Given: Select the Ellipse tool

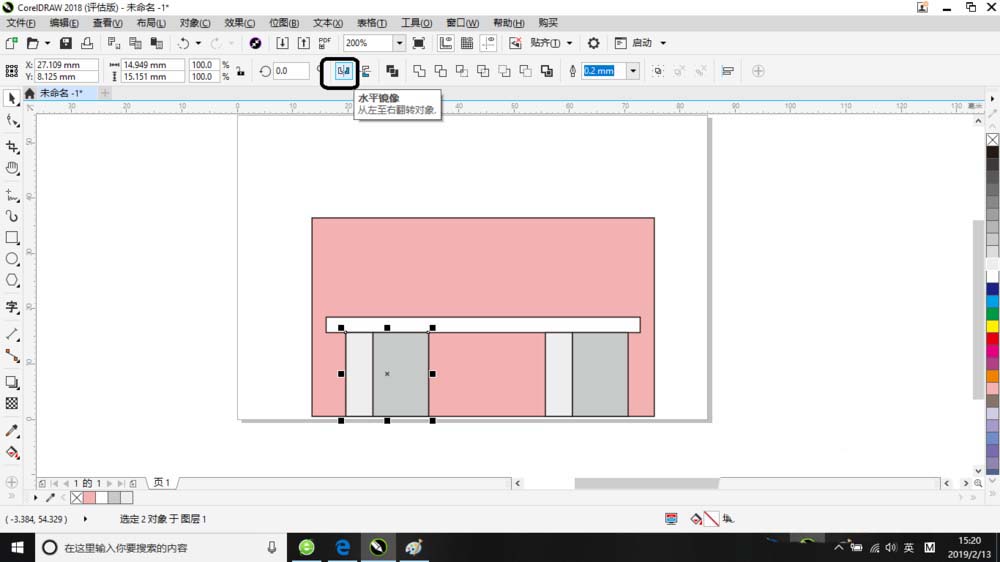Looking at the screenshot, I should (12, 259).
